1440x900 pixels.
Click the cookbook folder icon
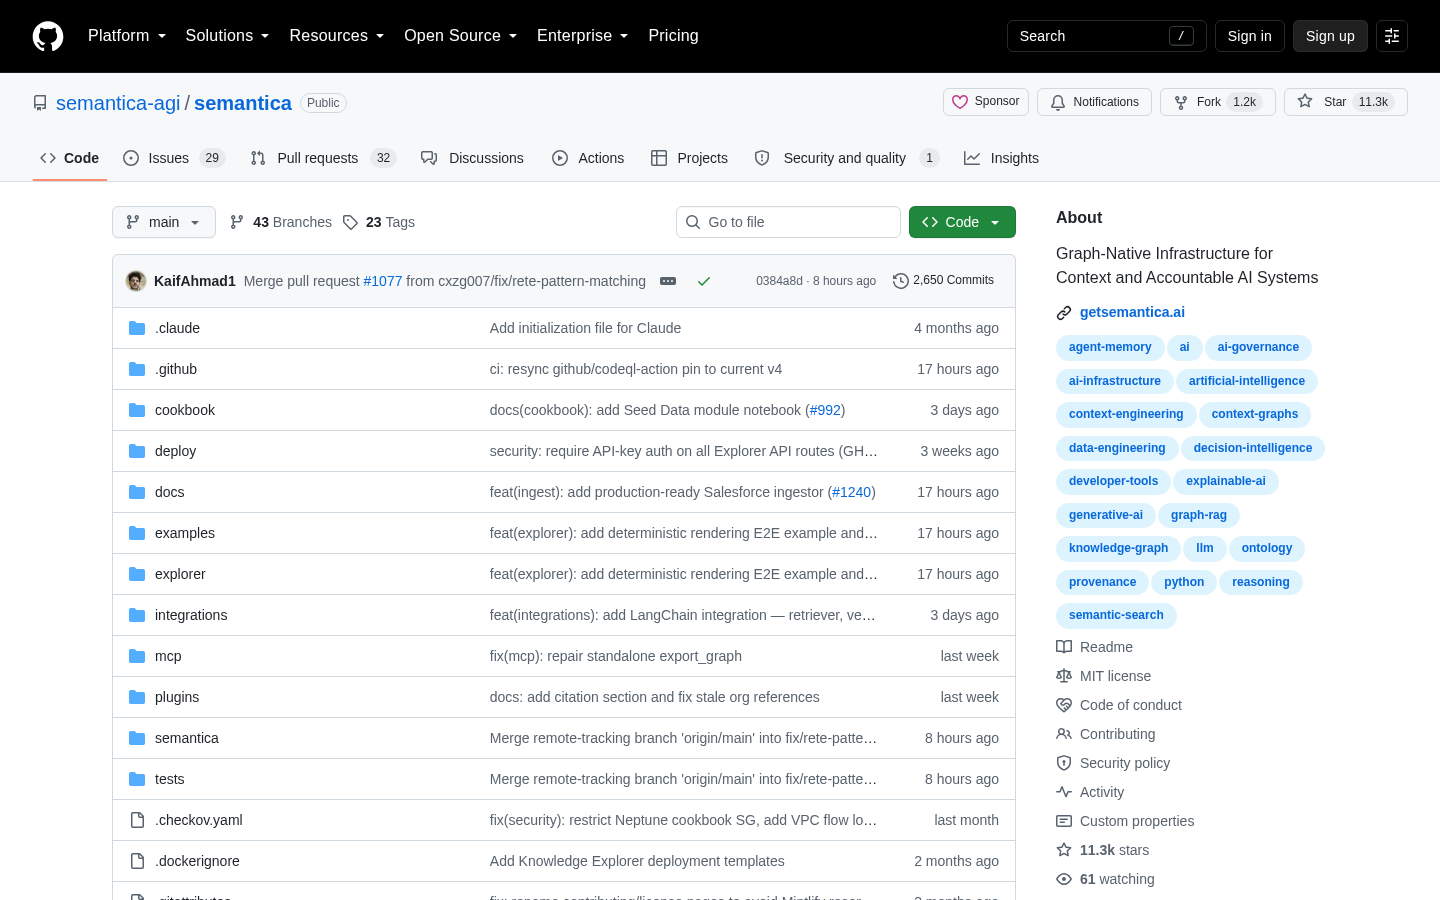point(137,410)
